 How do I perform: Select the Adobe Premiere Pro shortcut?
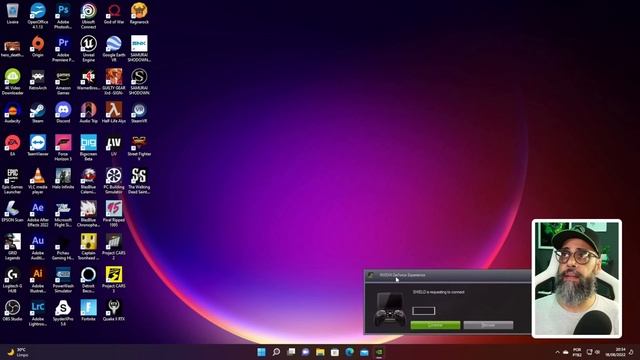[63, 49]
